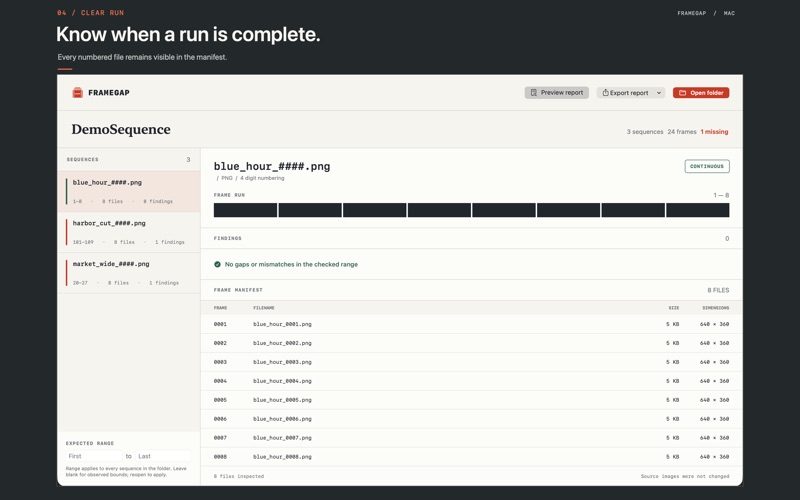Click the FINDINGS section label
The height and width of the screenshot is (500, 800).
pyautogui.click(x=228, y=238)
